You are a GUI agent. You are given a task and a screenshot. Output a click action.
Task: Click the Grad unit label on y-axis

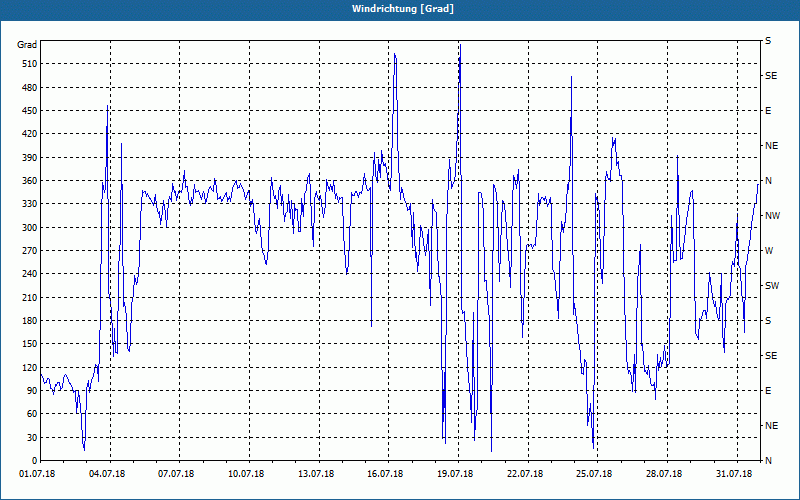27,44
